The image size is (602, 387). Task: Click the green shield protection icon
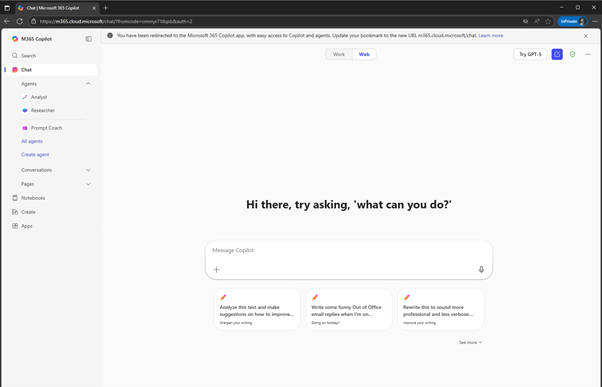572,55
